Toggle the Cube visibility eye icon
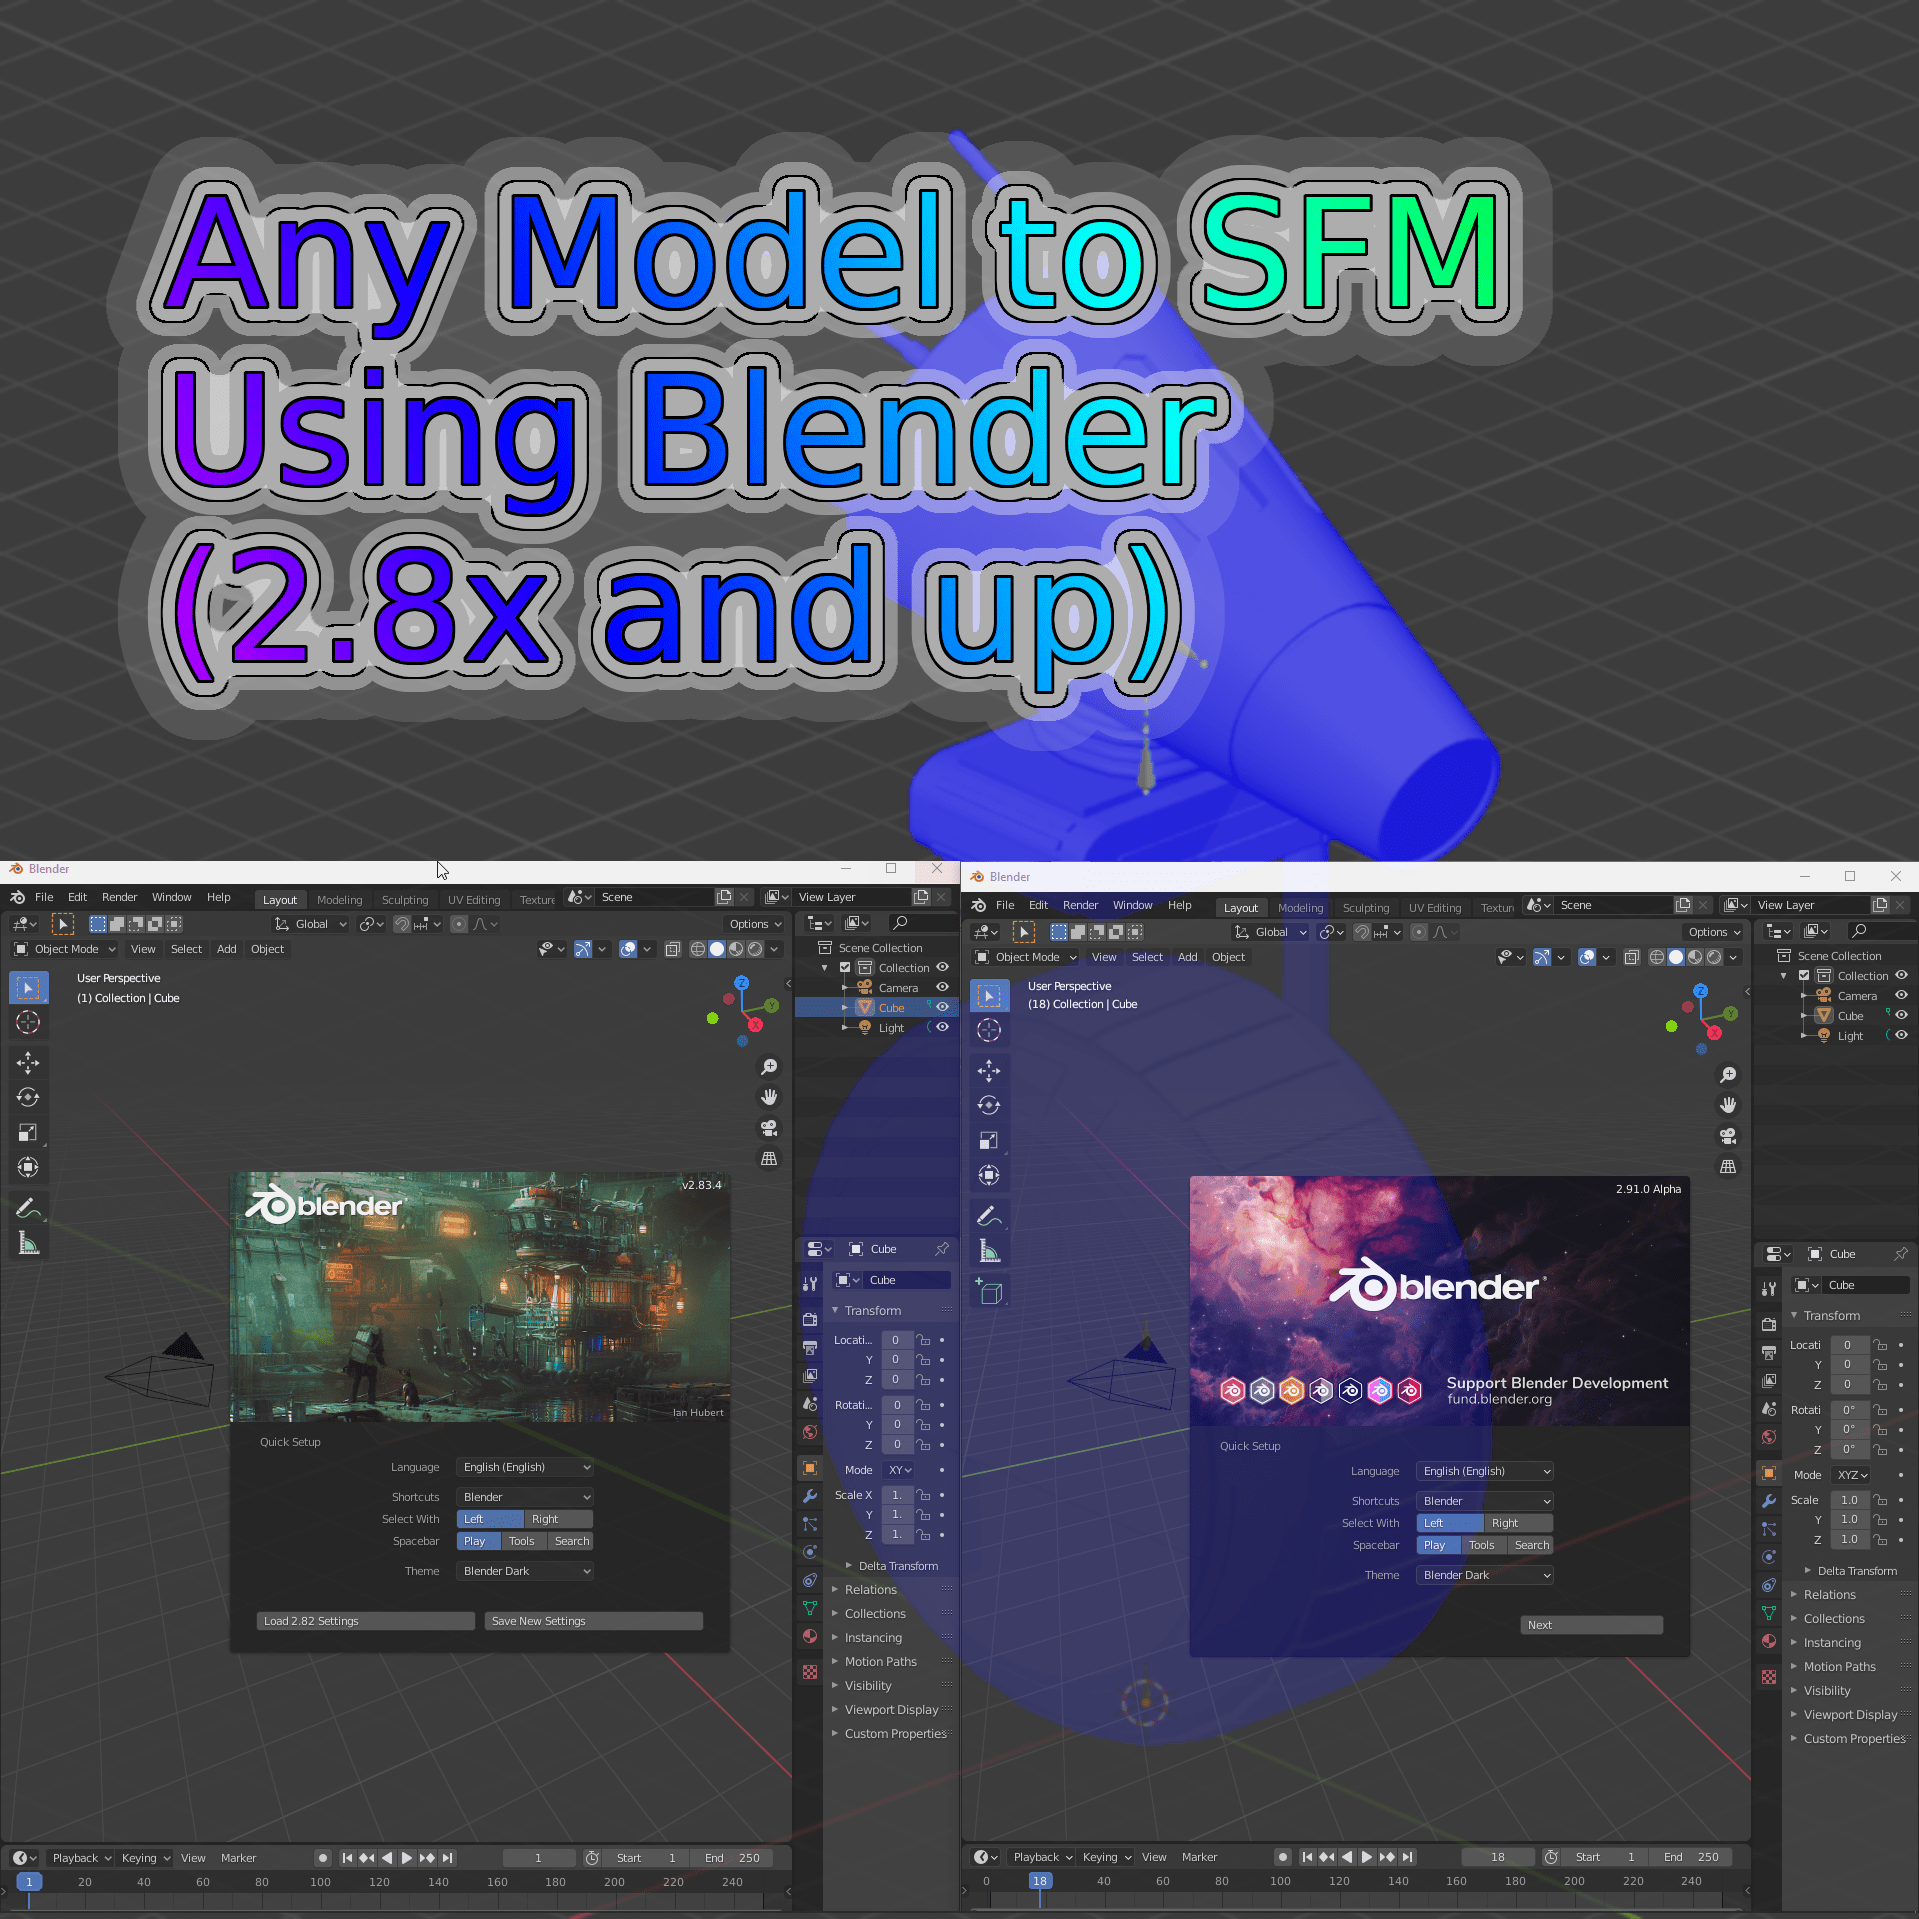 coord(941,1007)
